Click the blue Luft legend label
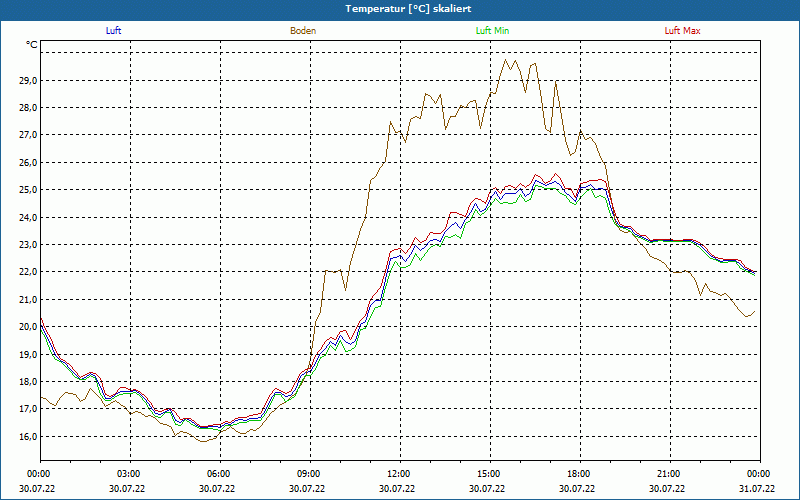The width and height of the screenshot is (800, 500). [x=113, y=31]
